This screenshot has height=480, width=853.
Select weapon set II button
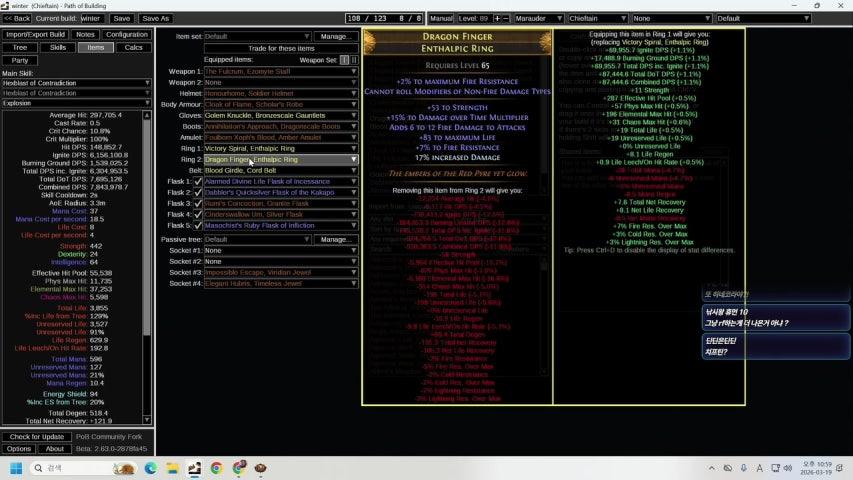pos(353,60)
